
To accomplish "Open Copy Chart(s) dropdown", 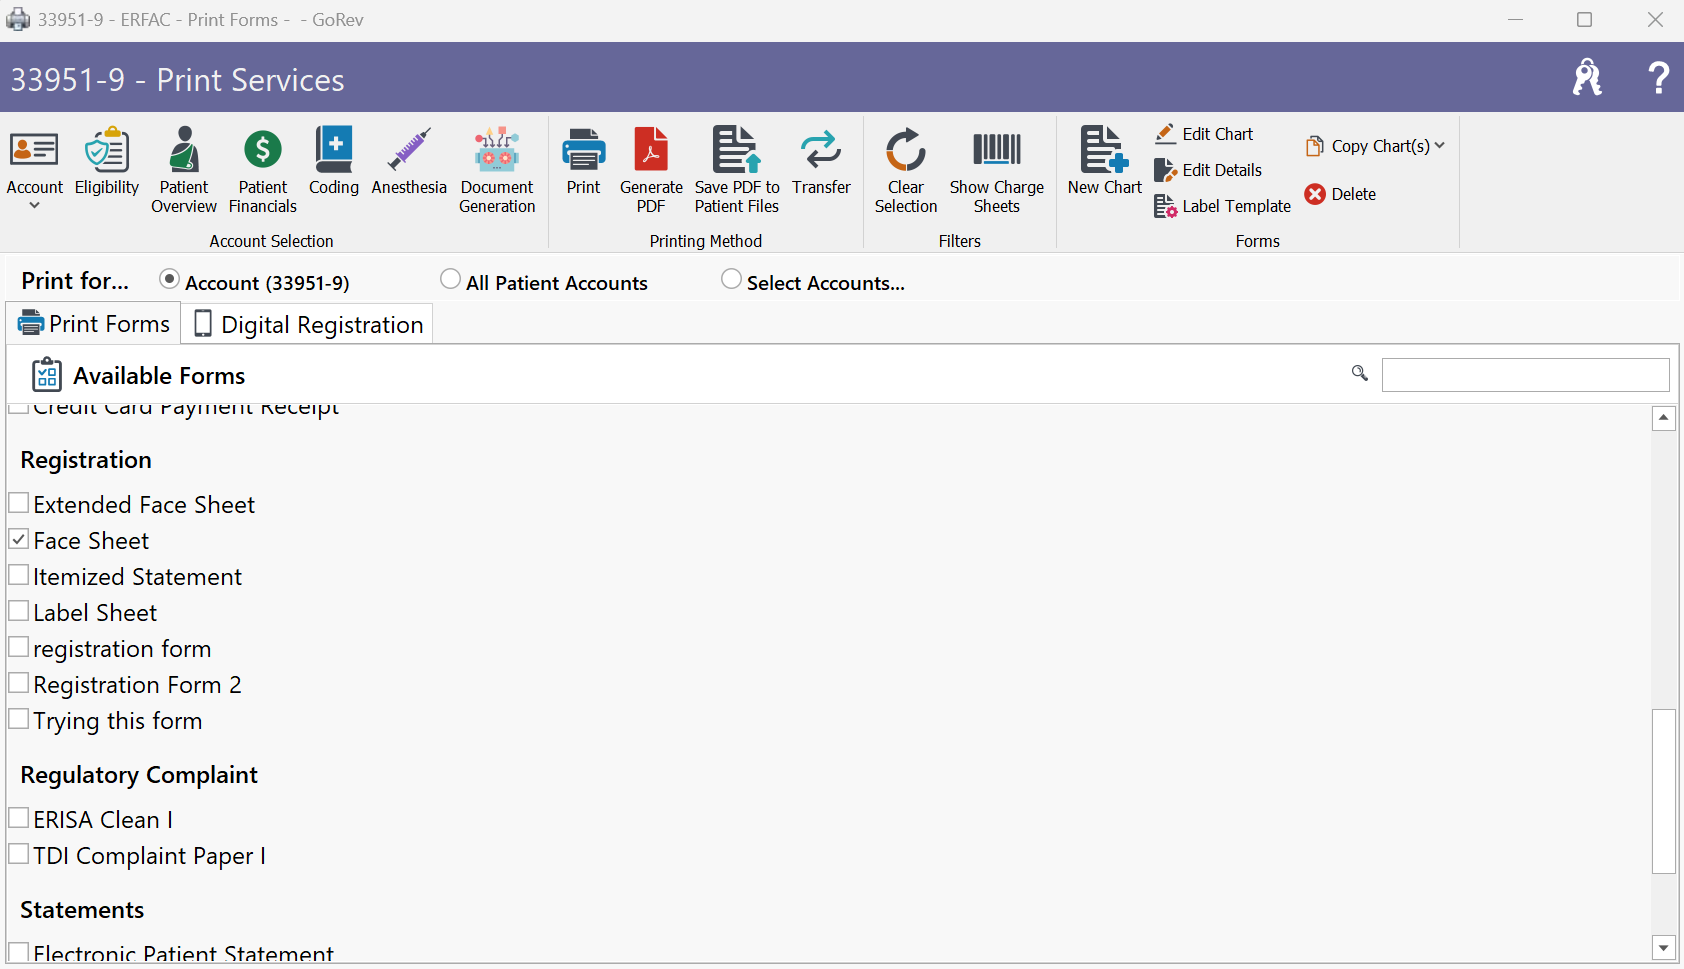I will point(1375,146).
